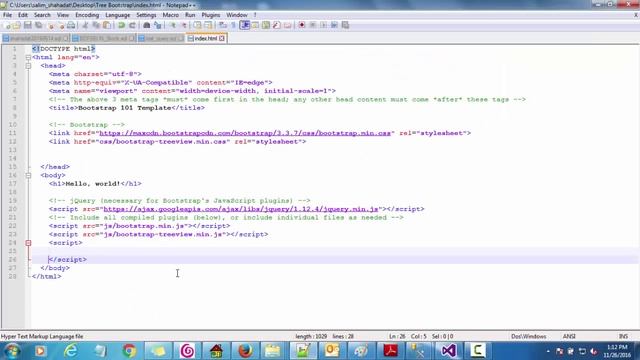
Task: Start macro recording with the red record icon
Action: [302, 25]
